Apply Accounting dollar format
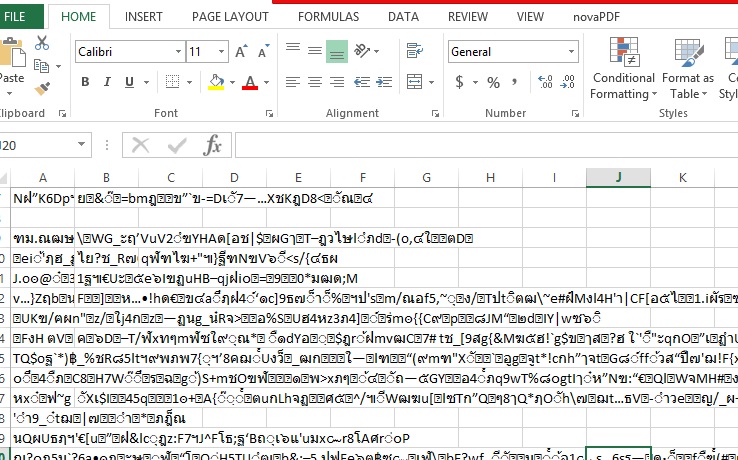738x460 pixels. point(459,82)
